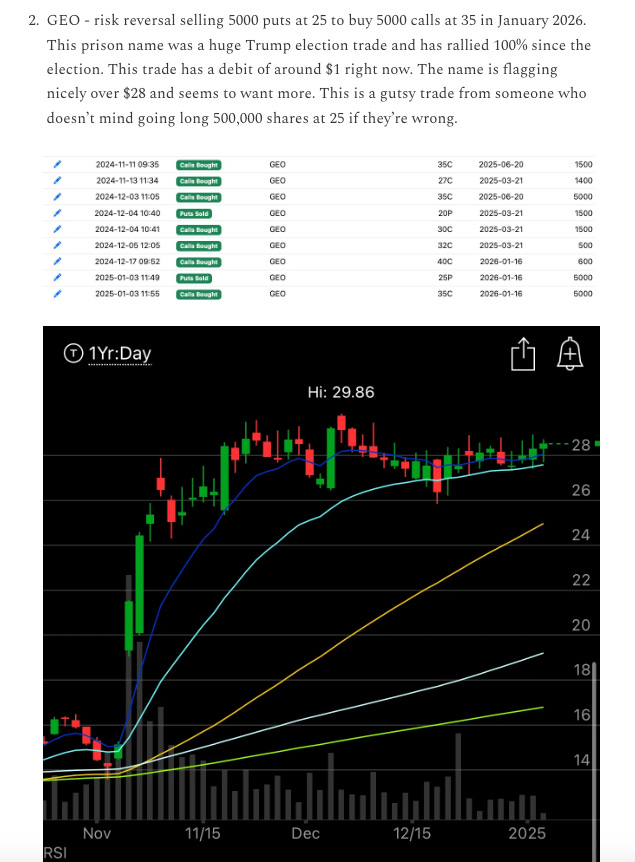635x862 pixels.
Task: Tap the share icon on the chart
Action: [x=523, y=354]
